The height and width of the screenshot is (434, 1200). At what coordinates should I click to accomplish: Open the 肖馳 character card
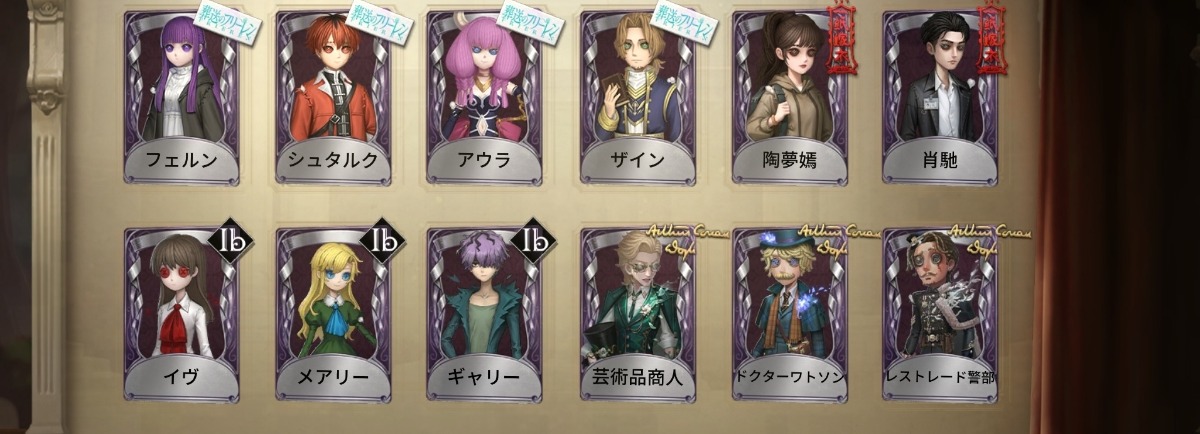[940, 97]
